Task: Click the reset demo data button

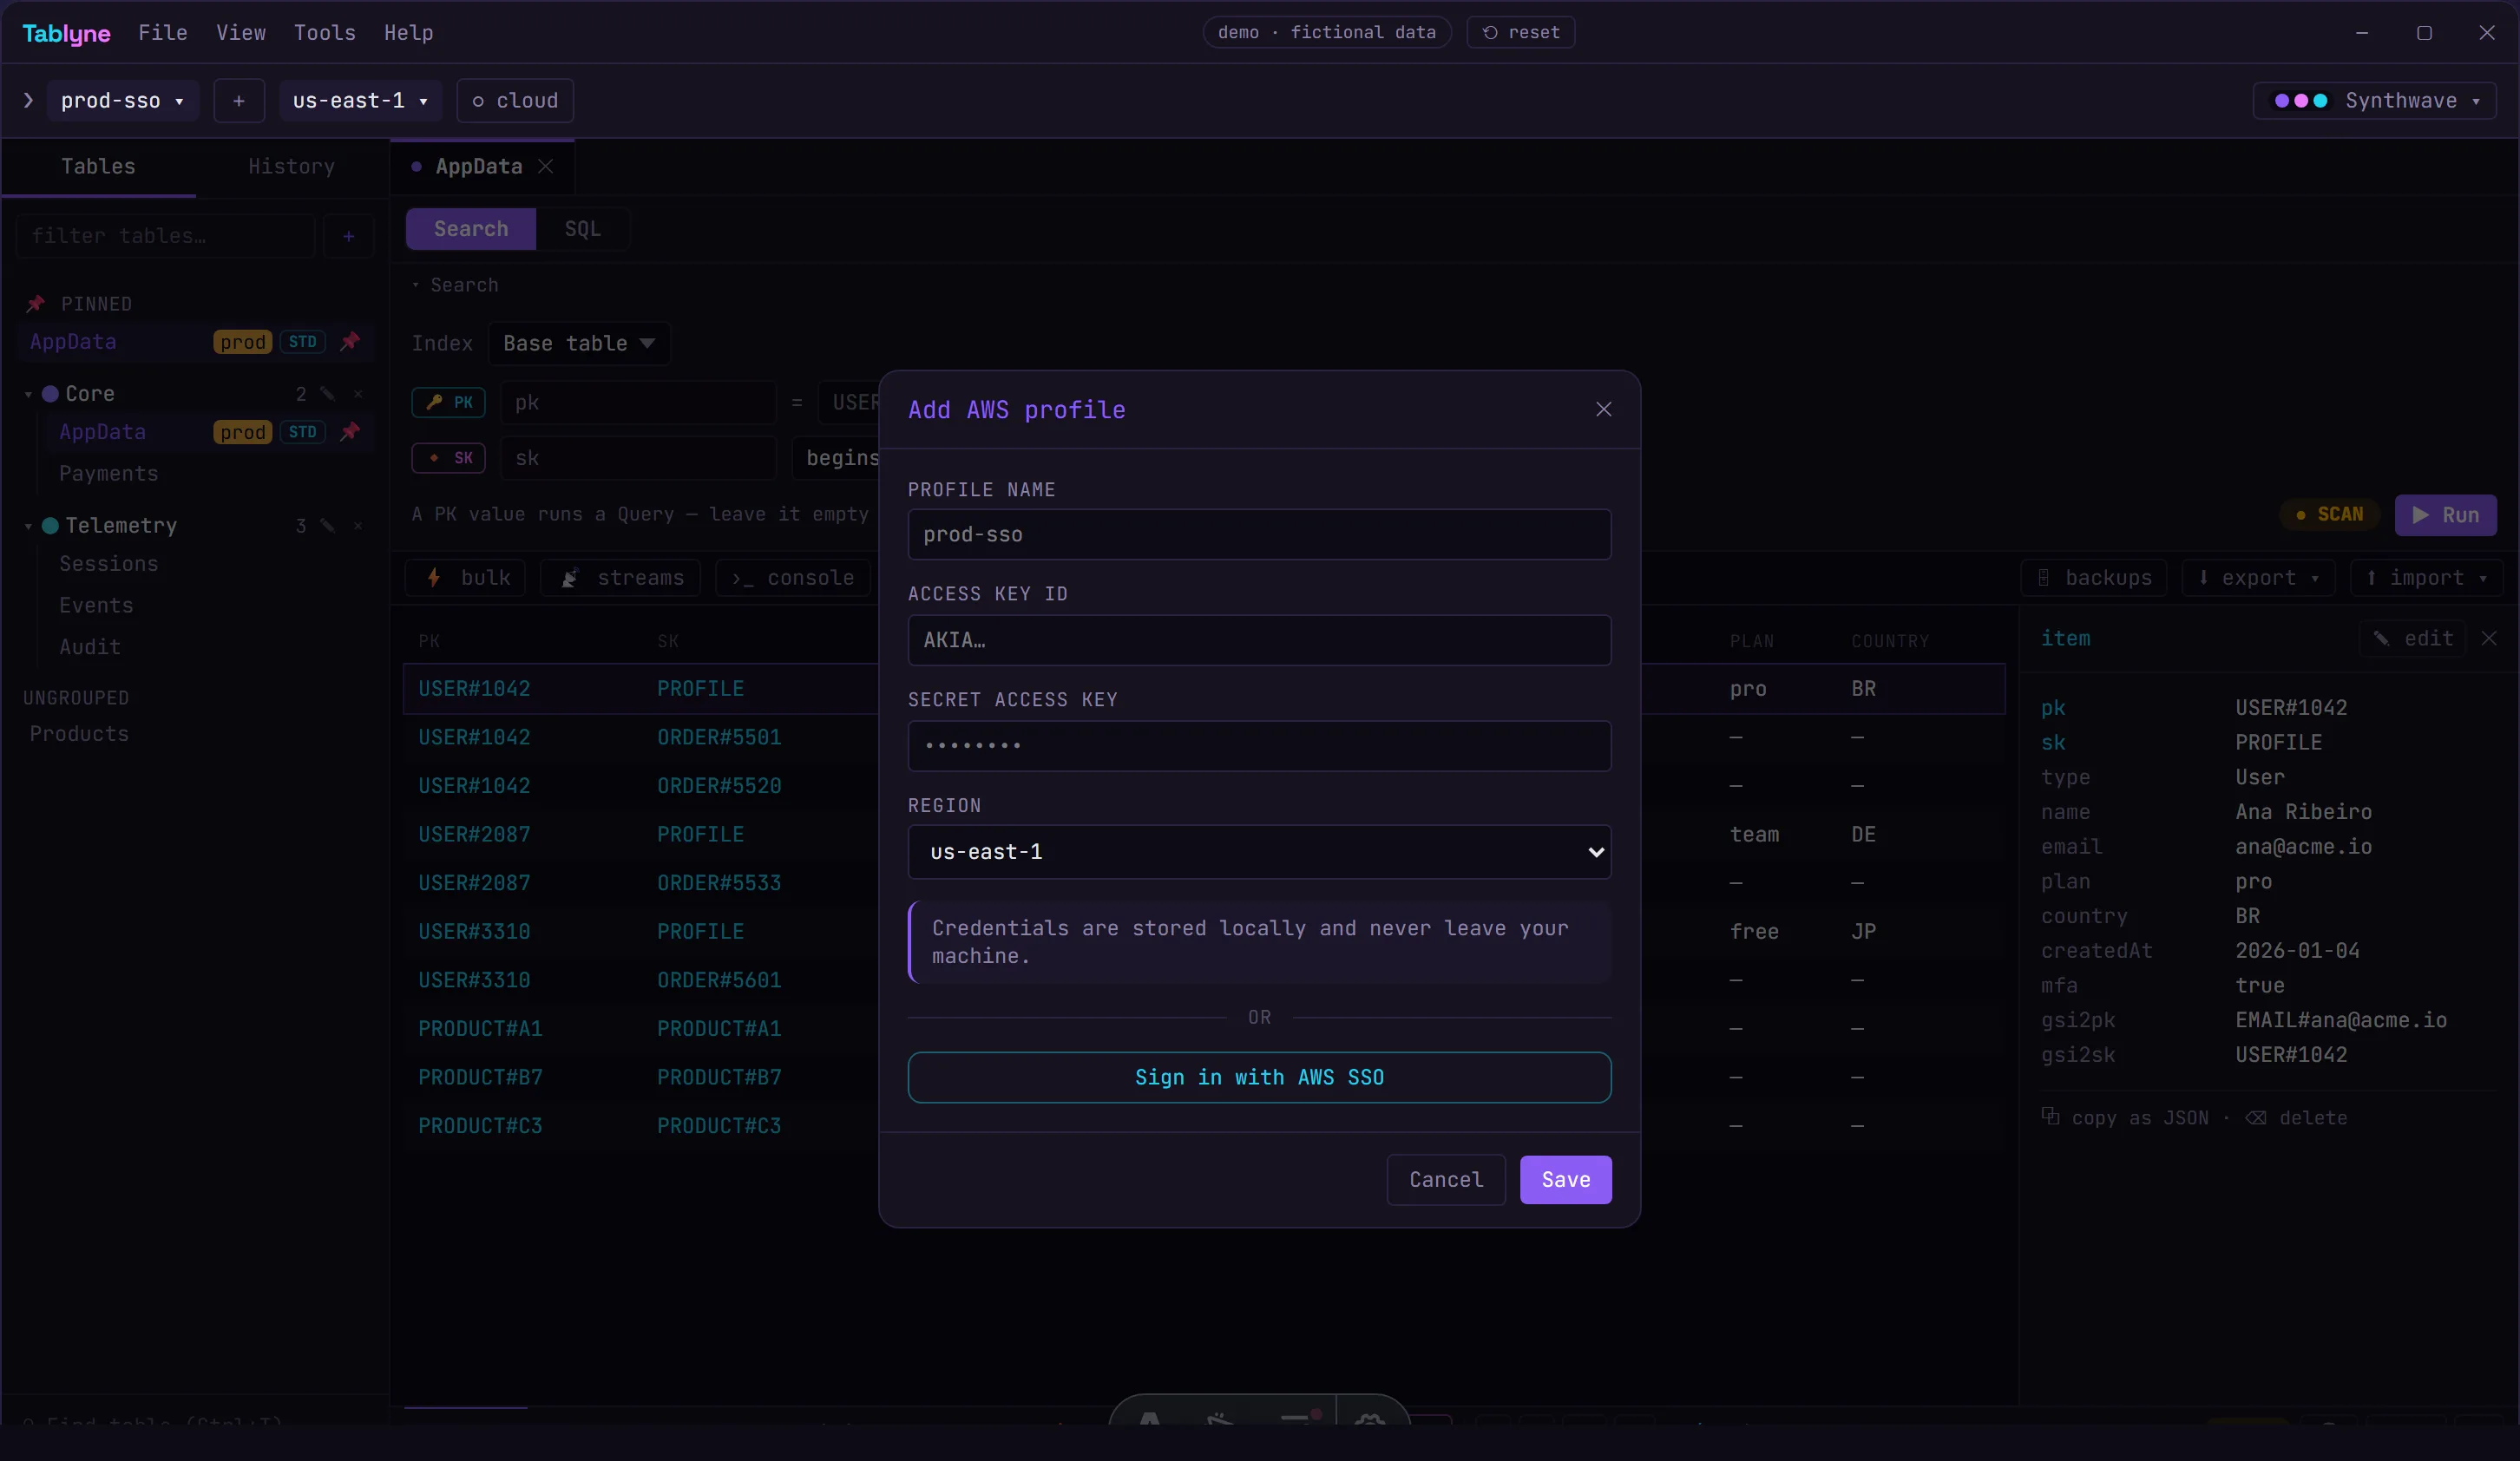Action: [1520, 32]
